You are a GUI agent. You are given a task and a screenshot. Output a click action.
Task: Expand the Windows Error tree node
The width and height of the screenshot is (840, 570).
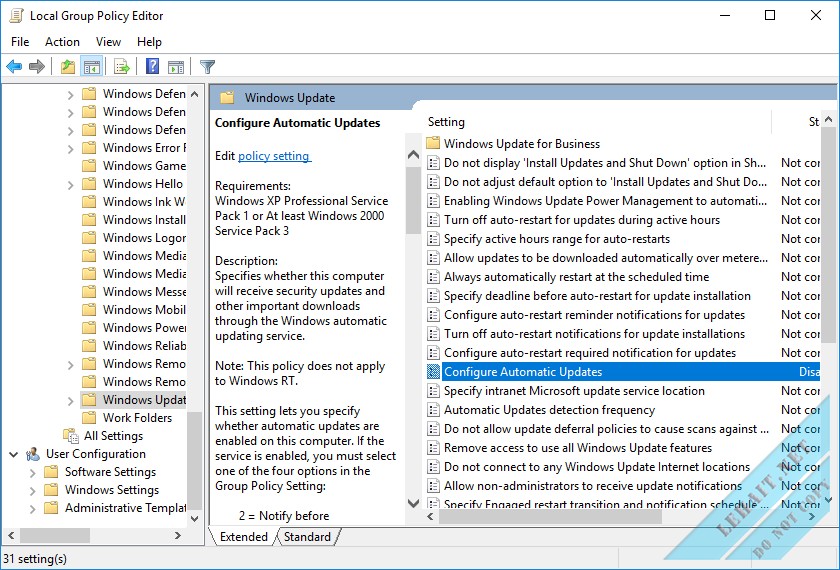(x=70, y=148)
